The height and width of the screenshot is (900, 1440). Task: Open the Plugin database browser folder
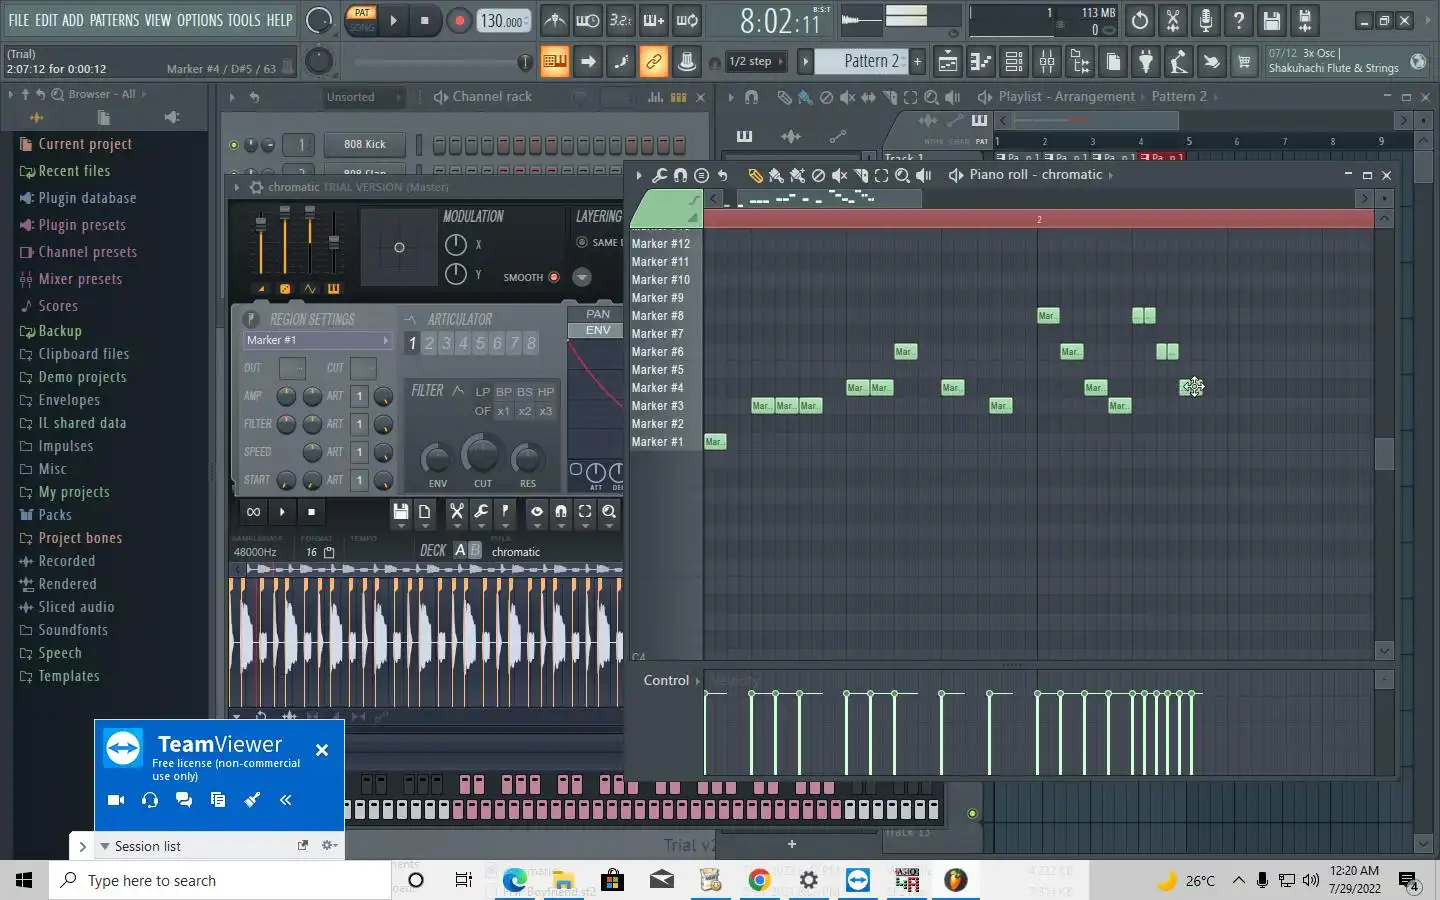pos(87,198)
